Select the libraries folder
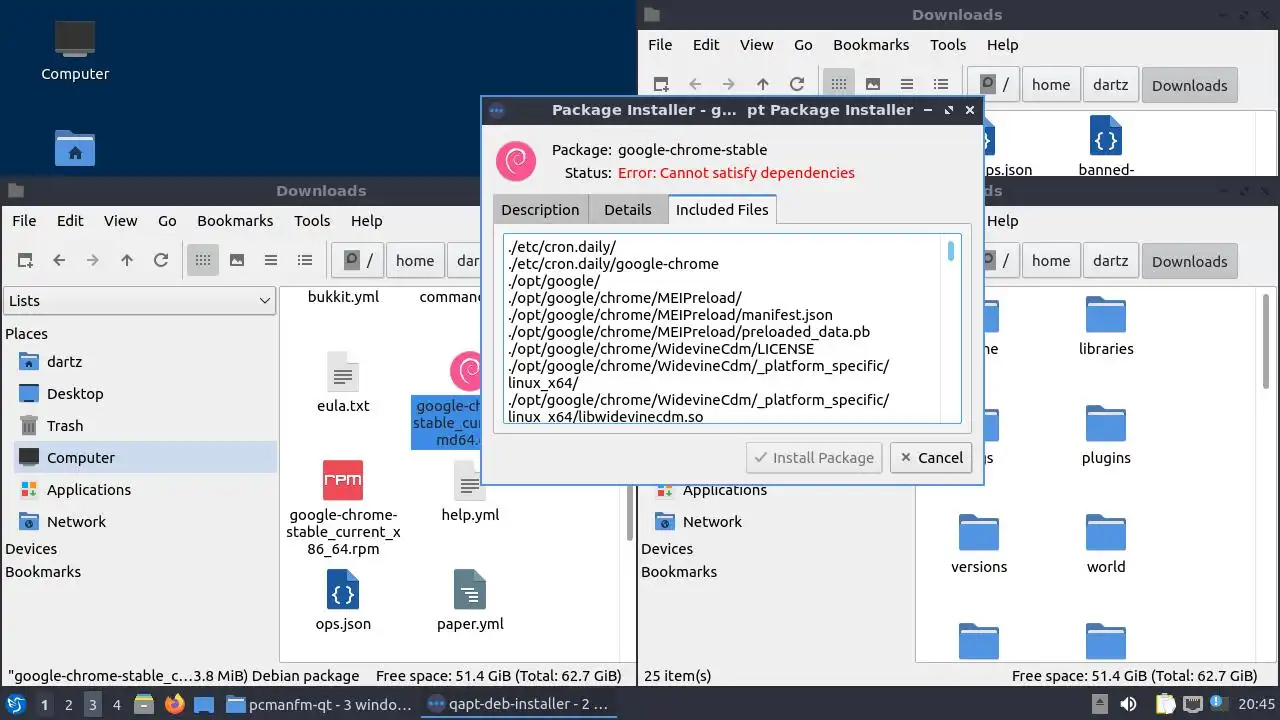 1106,315
